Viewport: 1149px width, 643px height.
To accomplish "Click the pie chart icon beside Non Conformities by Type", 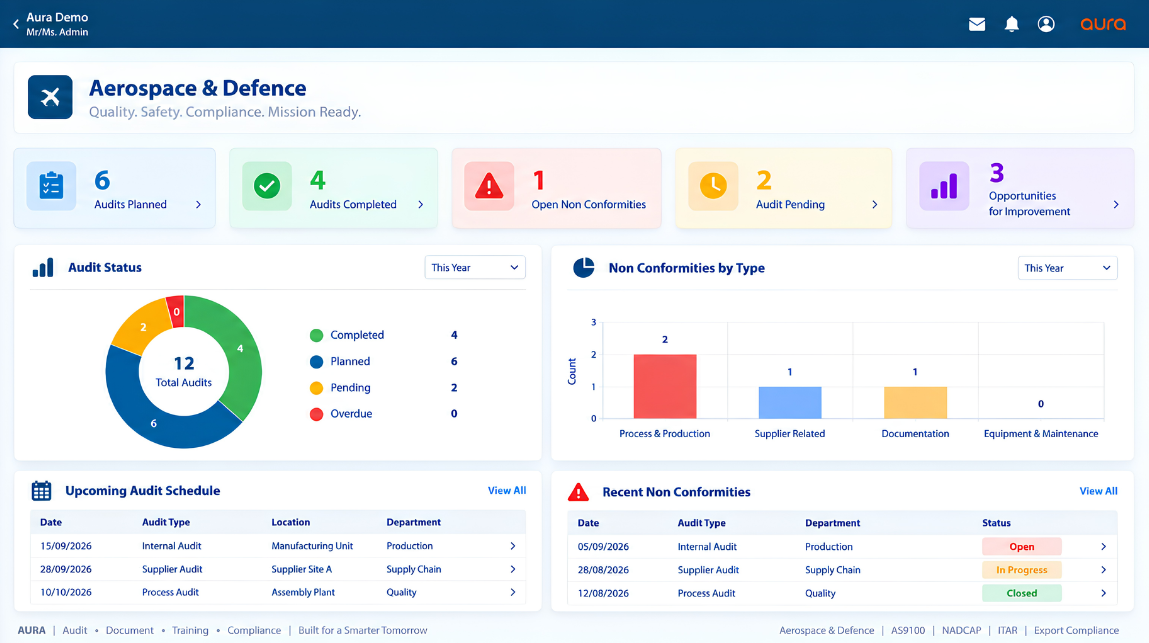I will [584, 268].
